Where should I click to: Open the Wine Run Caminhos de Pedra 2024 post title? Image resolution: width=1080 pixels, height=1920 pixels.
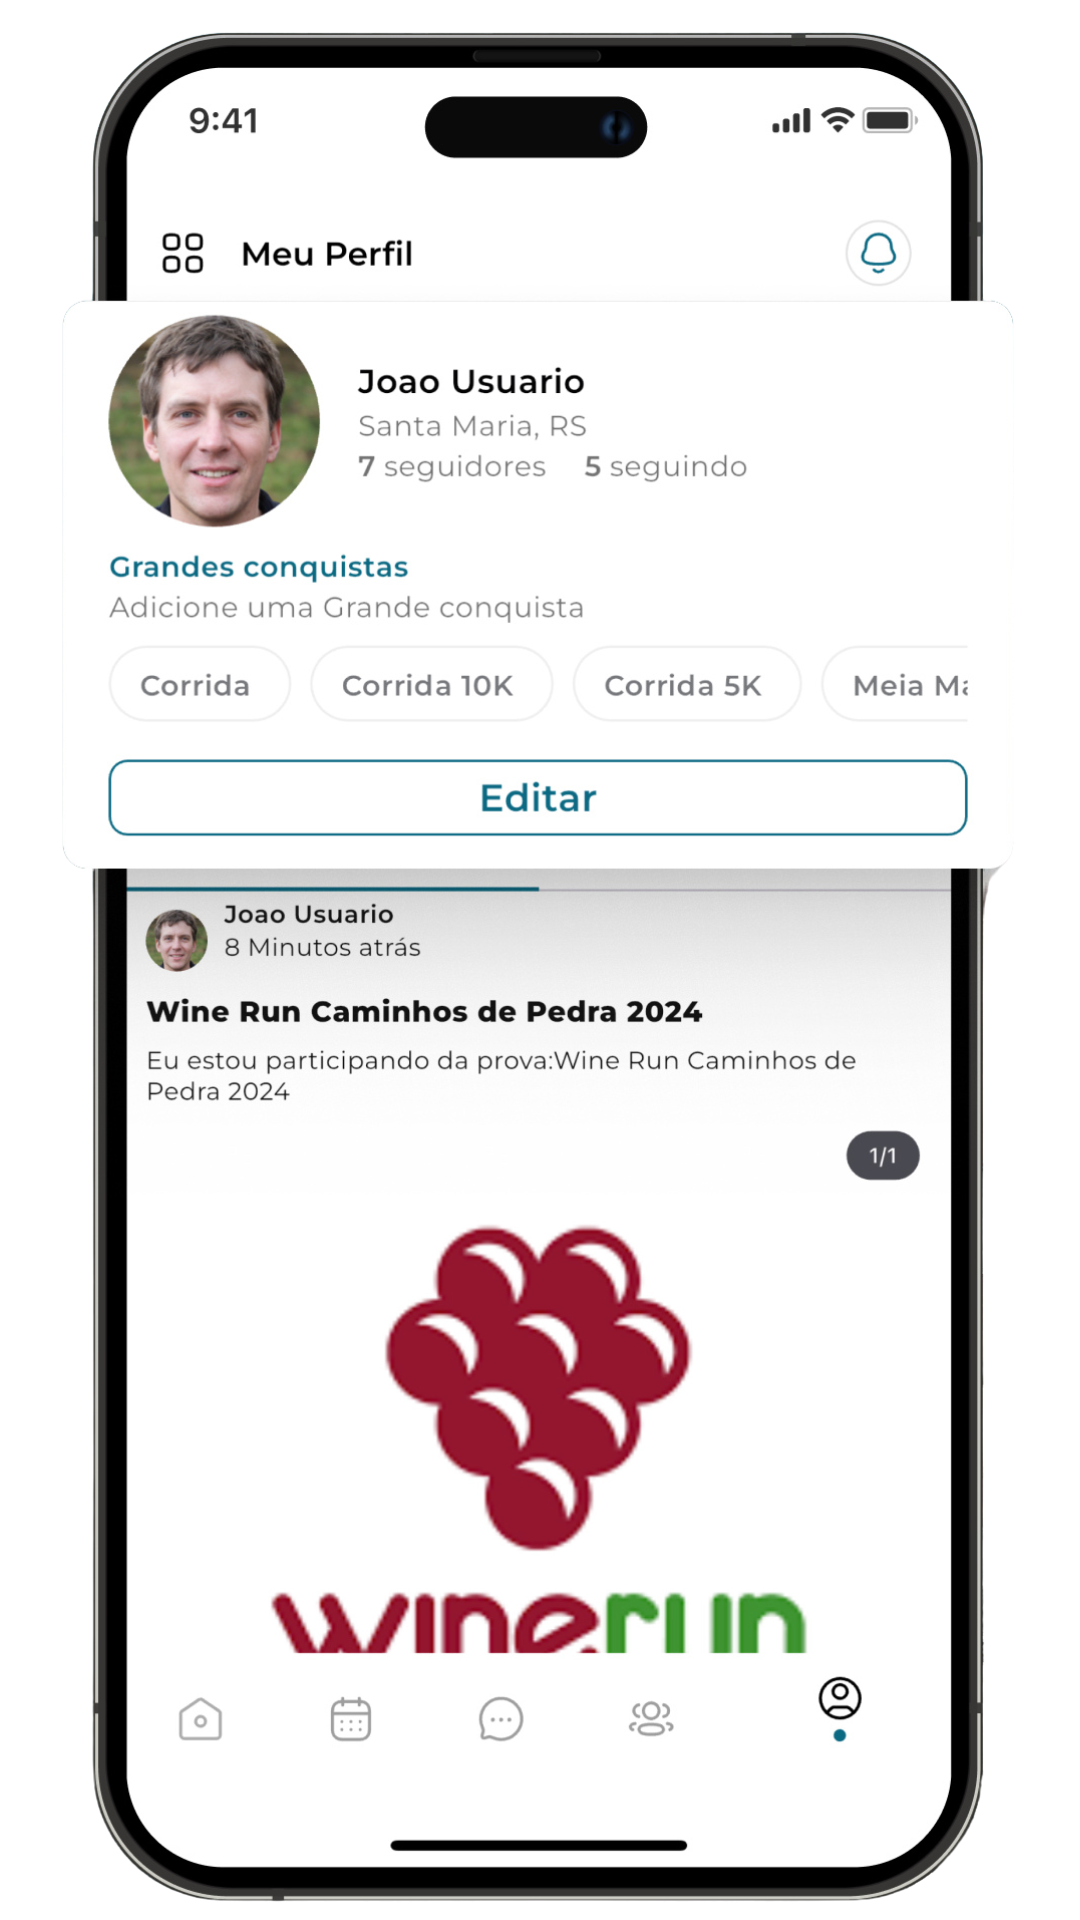pos(425,1012)
